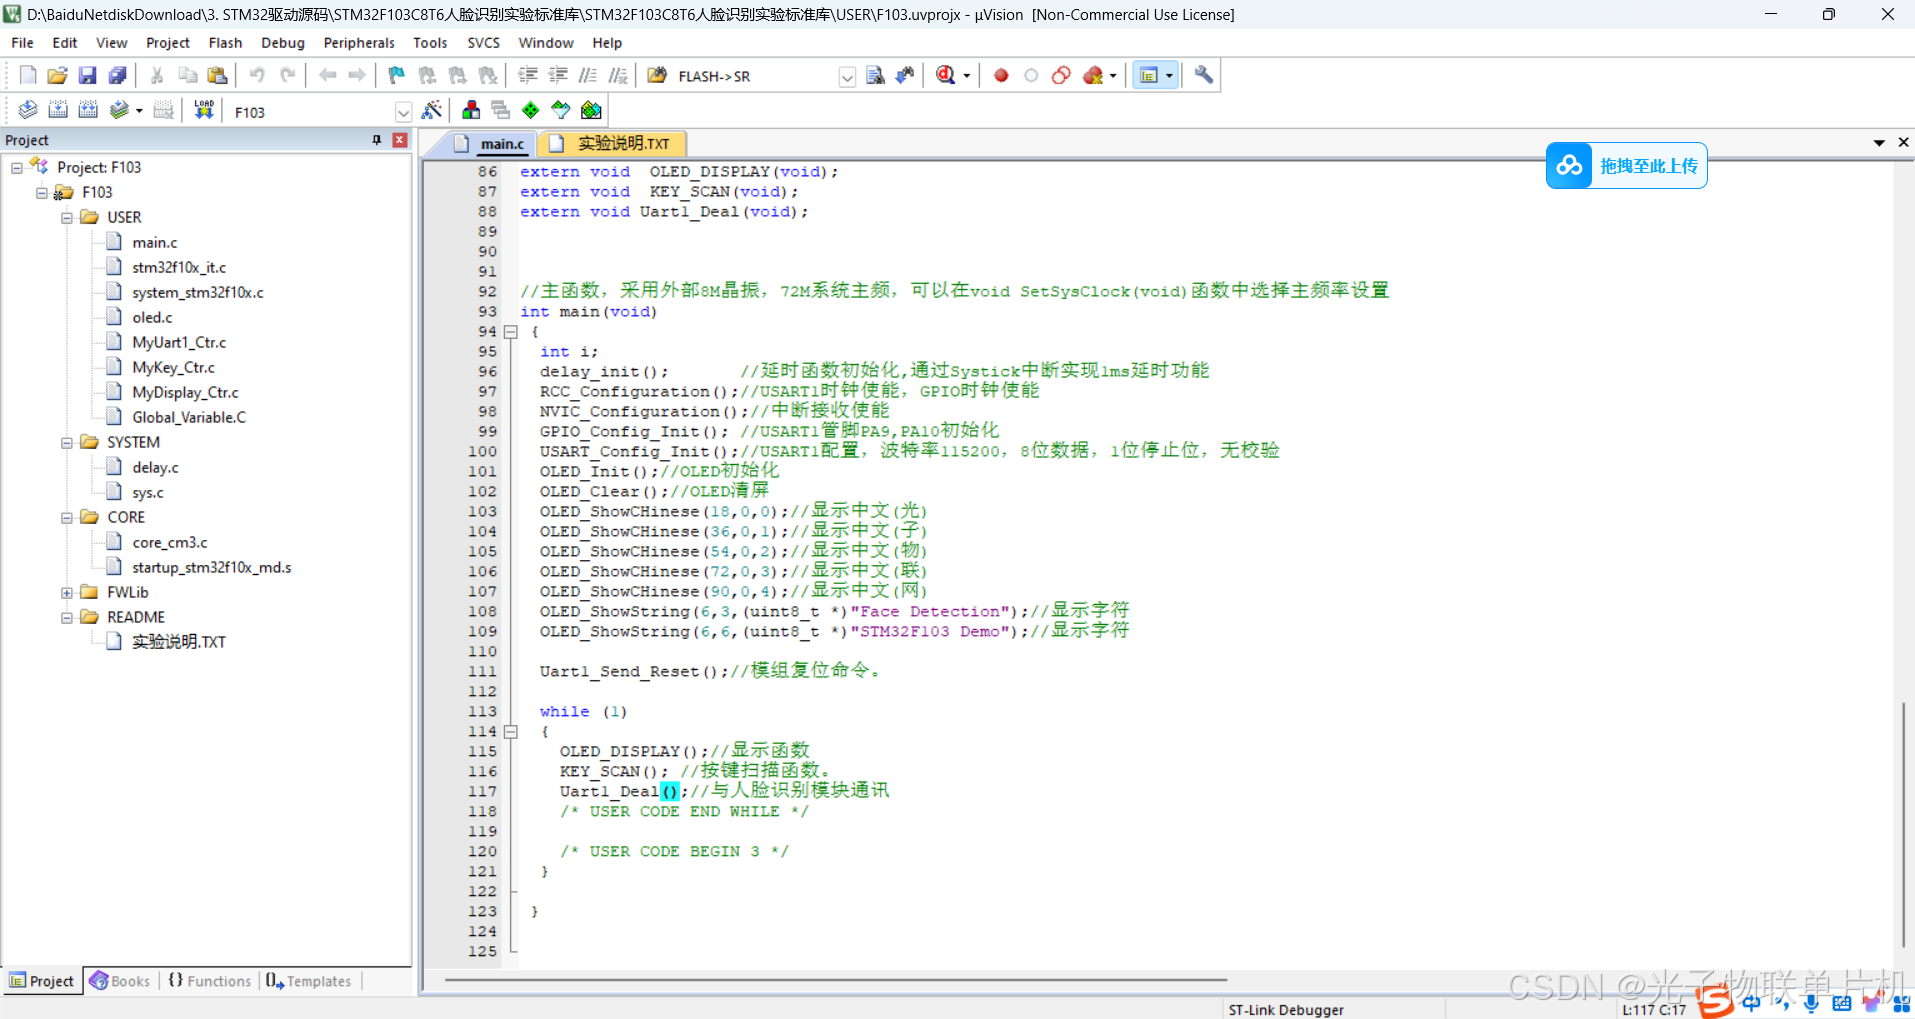1915x1019 pixels.
Task: Copy selection toolbar icon
Action: click(187, 76)
